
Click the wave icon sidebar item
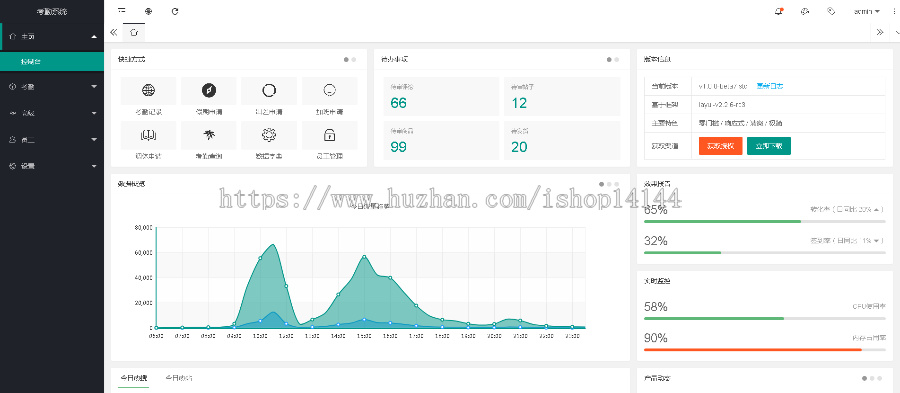(x=13, y=113)
